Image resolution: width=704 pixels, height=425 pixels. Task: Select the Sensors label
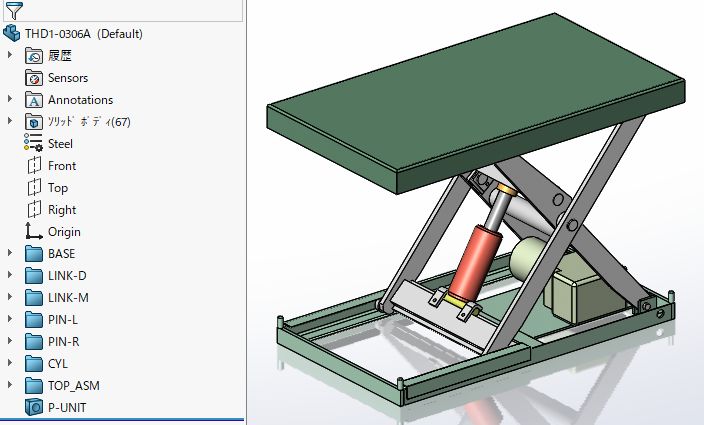[x=68, y=78]
